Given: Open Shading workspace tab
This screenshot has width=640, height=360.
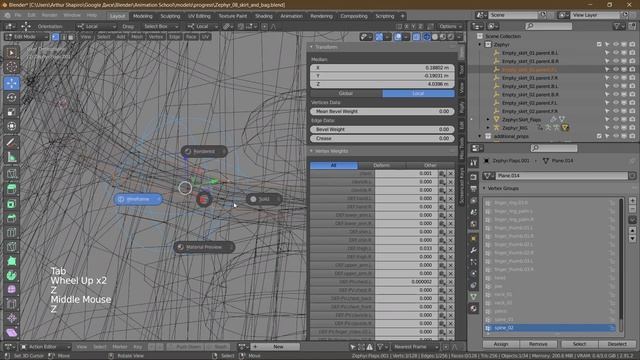Looking at the screenshot, I should [x=264, y=16].
